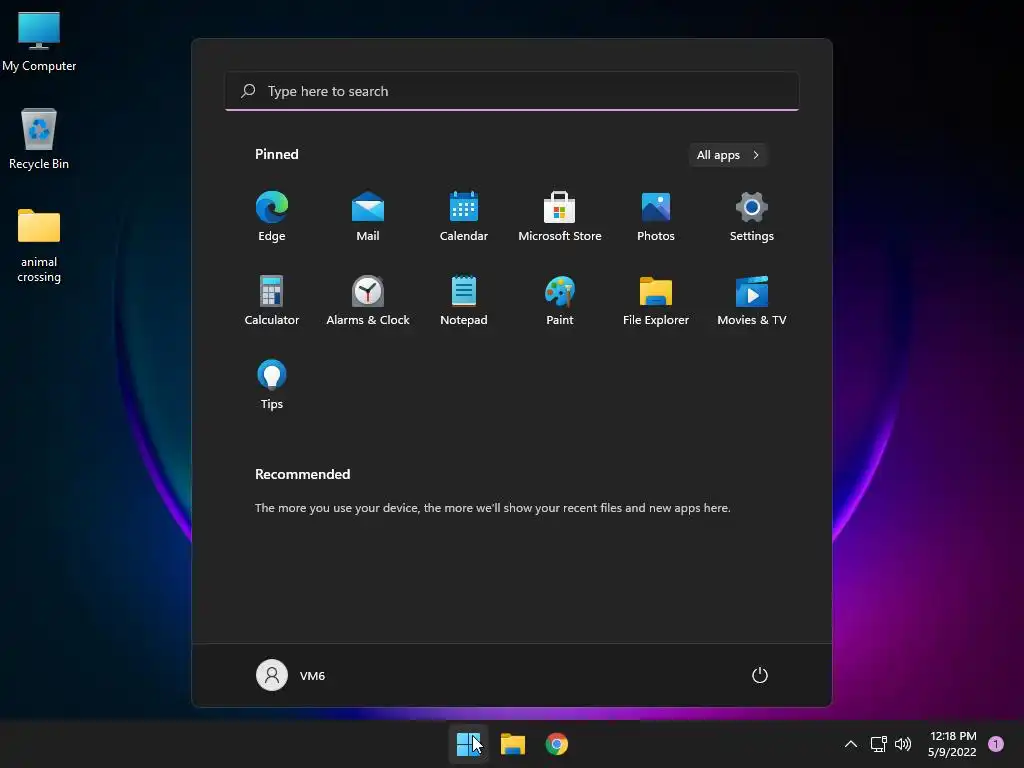Focus the Type here to search box
Screen dimensions: 1024x768
(x=512, y=91)
